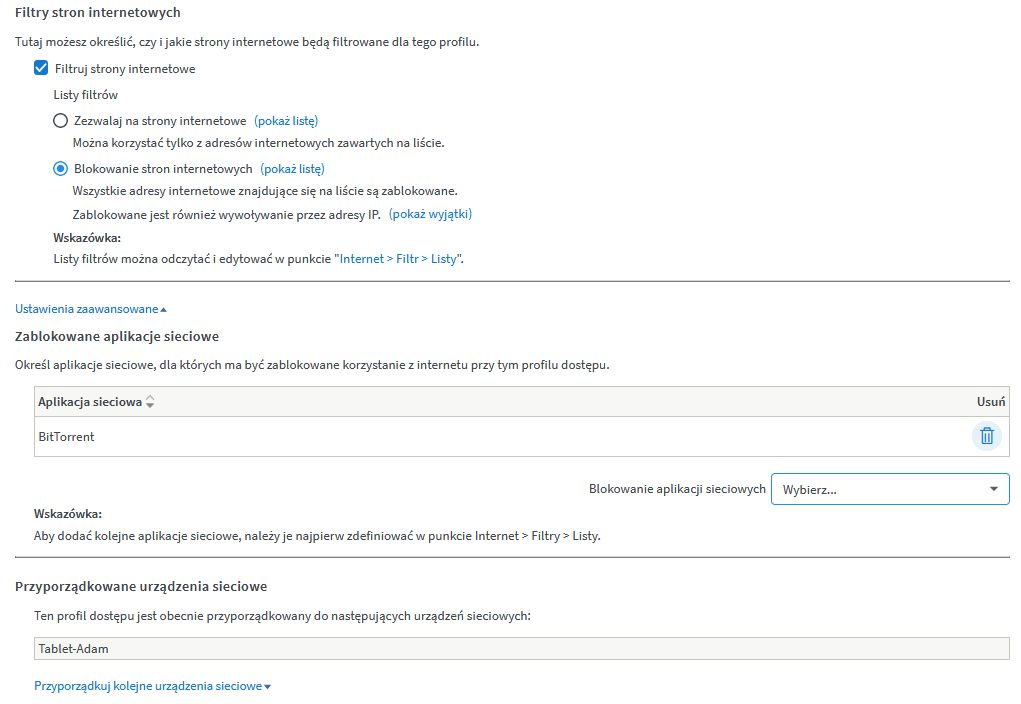Click the Blokowanie aplikacji sieciowych label
Viewport: 1021px width, 704px height.
coord(677,489)
